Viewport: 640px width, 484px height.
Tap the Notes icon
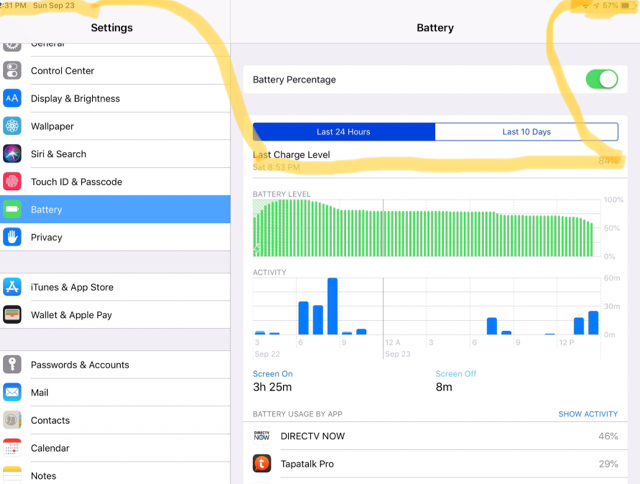pos(12,475)
